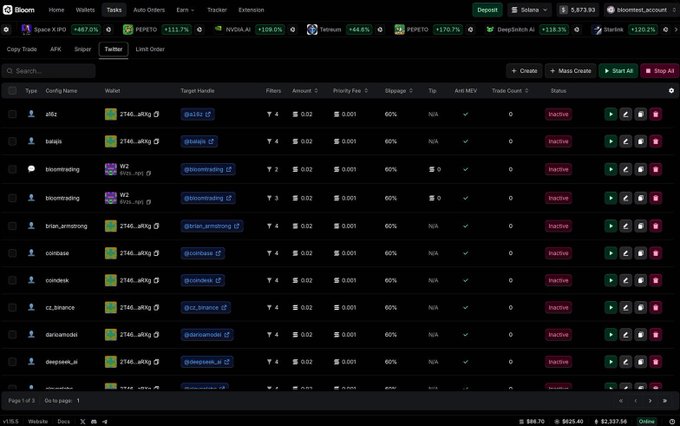
Task: Open the bloomtest_account dropdown
Action: point(641,10)
